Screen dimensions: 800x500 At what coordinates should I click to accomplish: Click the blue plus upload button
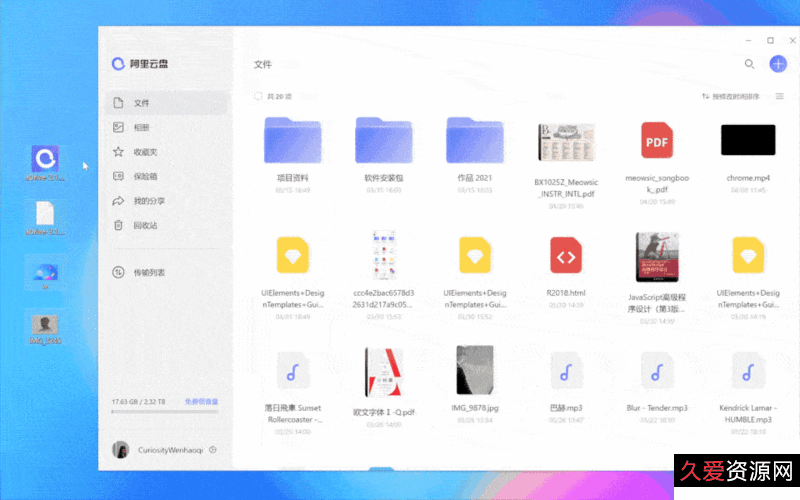778,64
